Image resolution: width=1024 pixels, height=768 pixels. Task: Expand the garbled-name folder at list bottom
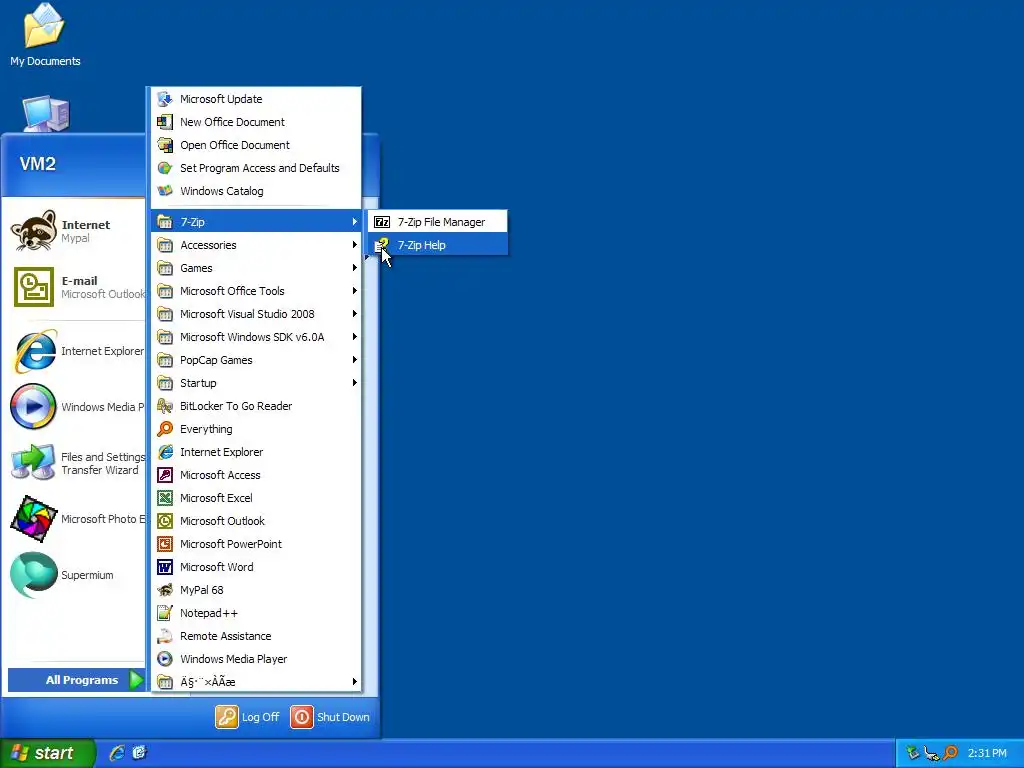[256, 682]
